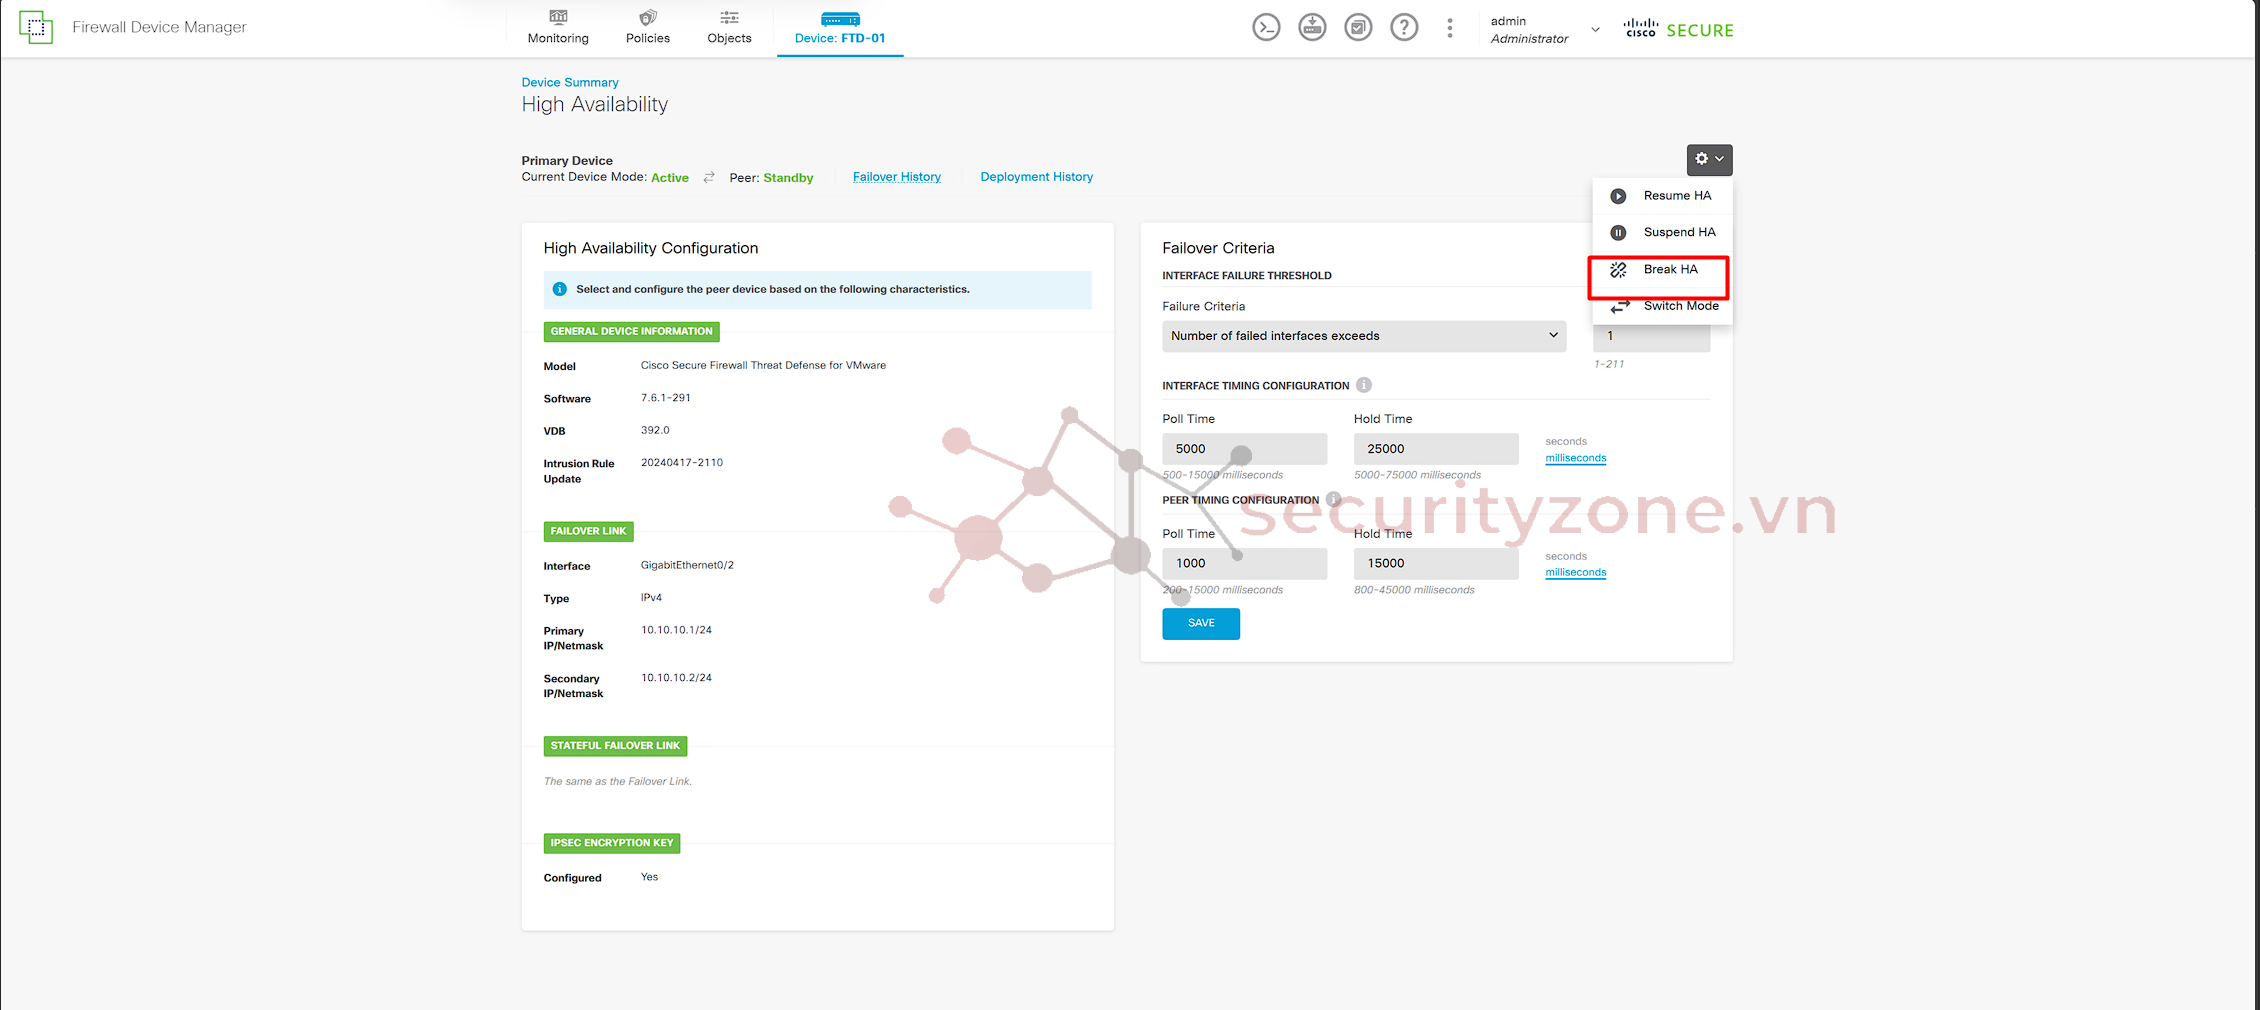Open the Failure Criteria dropdown
The image size is (2260, 1010).
point(1363,336)
